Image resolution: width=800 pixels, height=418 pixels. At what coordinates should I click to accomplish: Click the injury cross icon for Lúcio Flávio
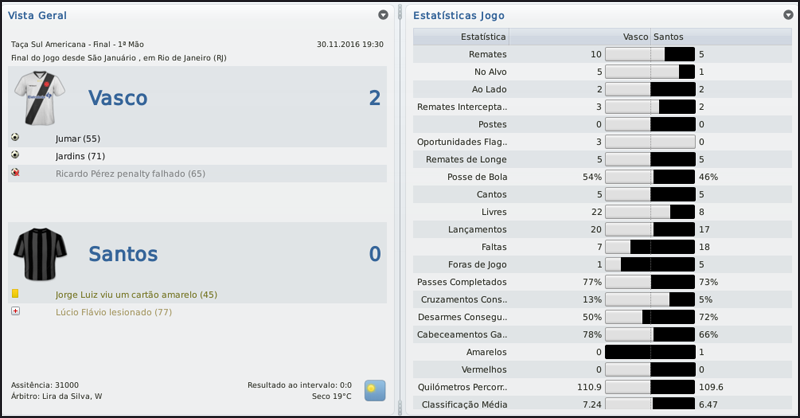pyautogui.click(x=15, y=312)
